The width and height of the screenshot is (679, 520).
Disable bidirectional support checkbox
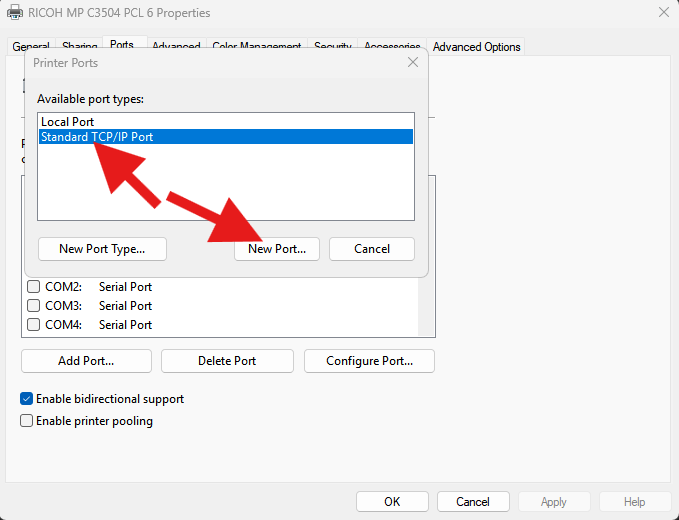(26, 399)
